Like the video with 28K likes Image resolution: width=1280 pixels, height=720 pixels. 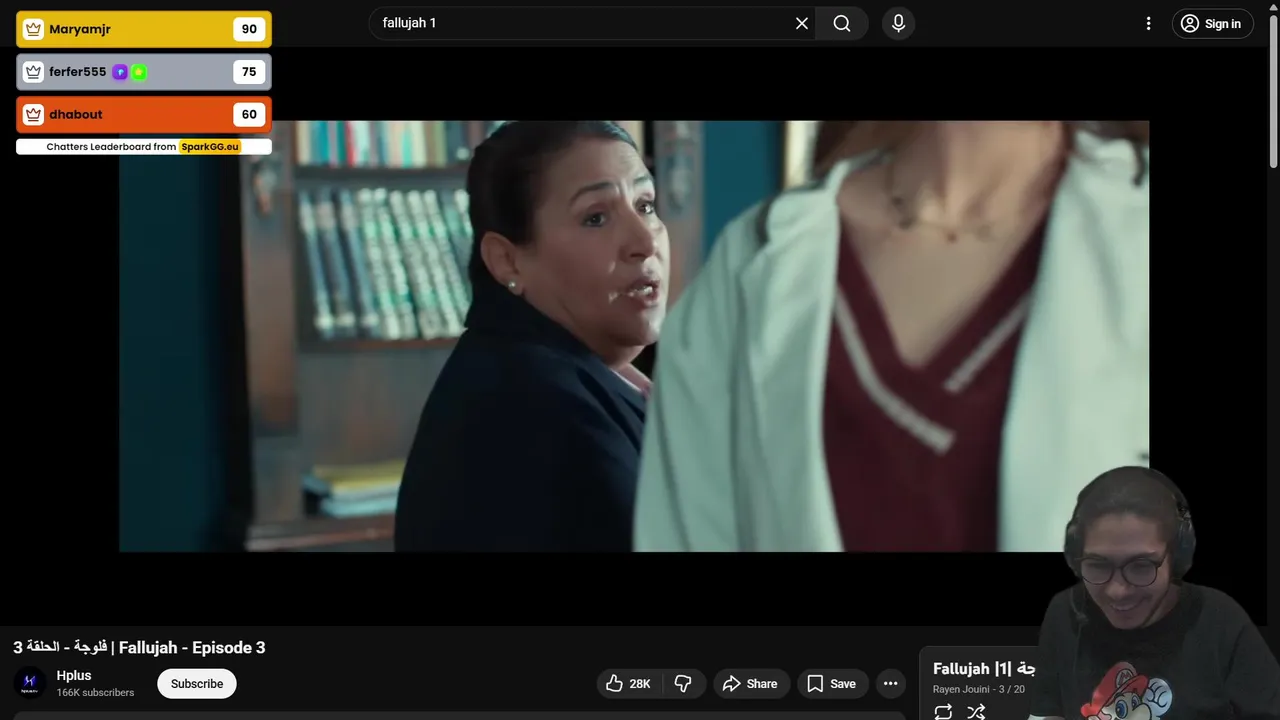point(629,684)
